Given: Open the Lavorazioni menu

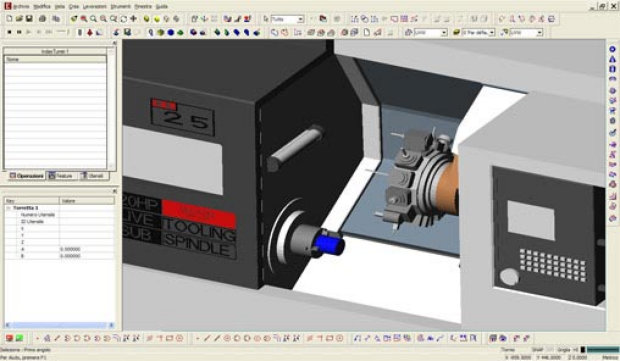Looking at the screenshot, I should (x=95, y=7).
